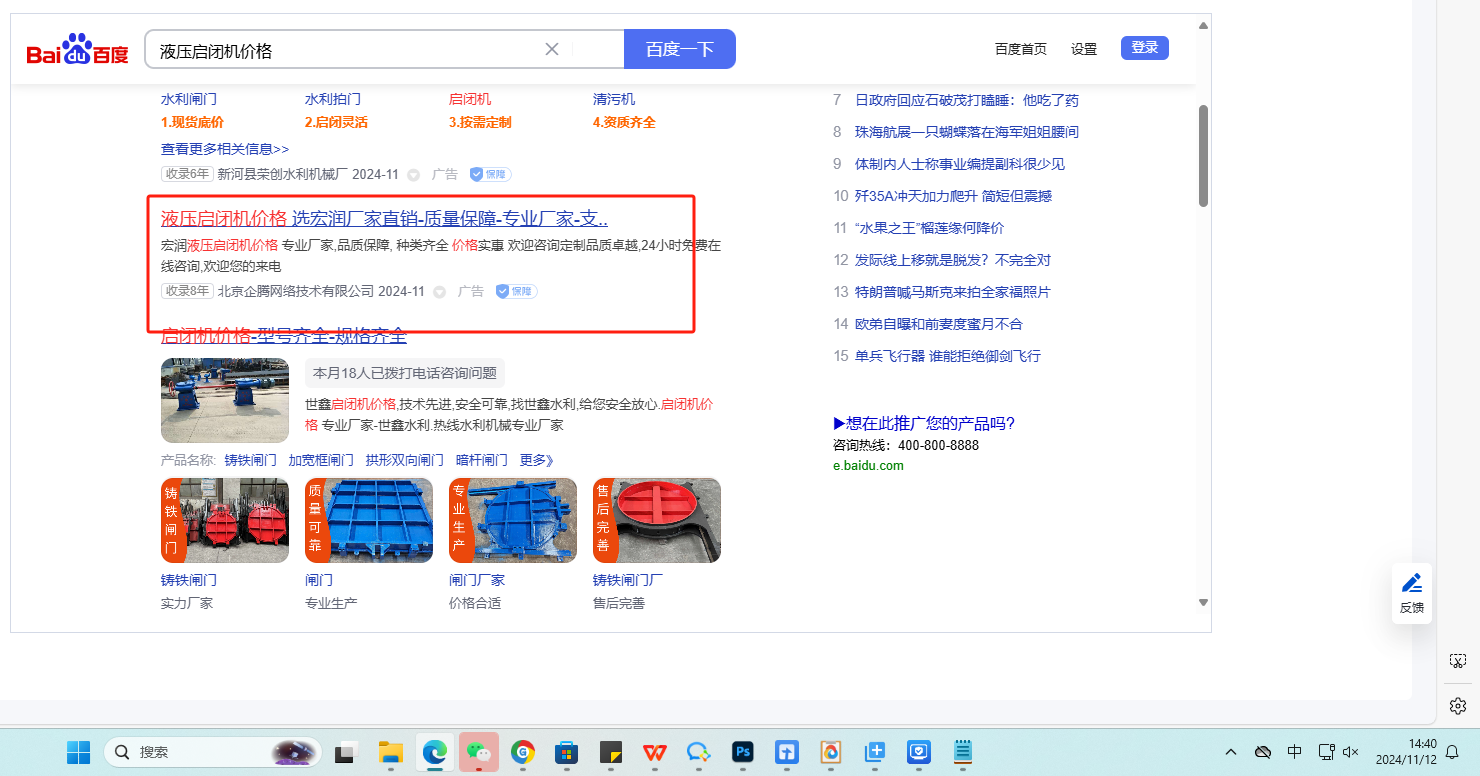
Task: Expand dropdown arrow beside 新河县荣创水利机械厂 2024-11
Action: coord(413,175)
